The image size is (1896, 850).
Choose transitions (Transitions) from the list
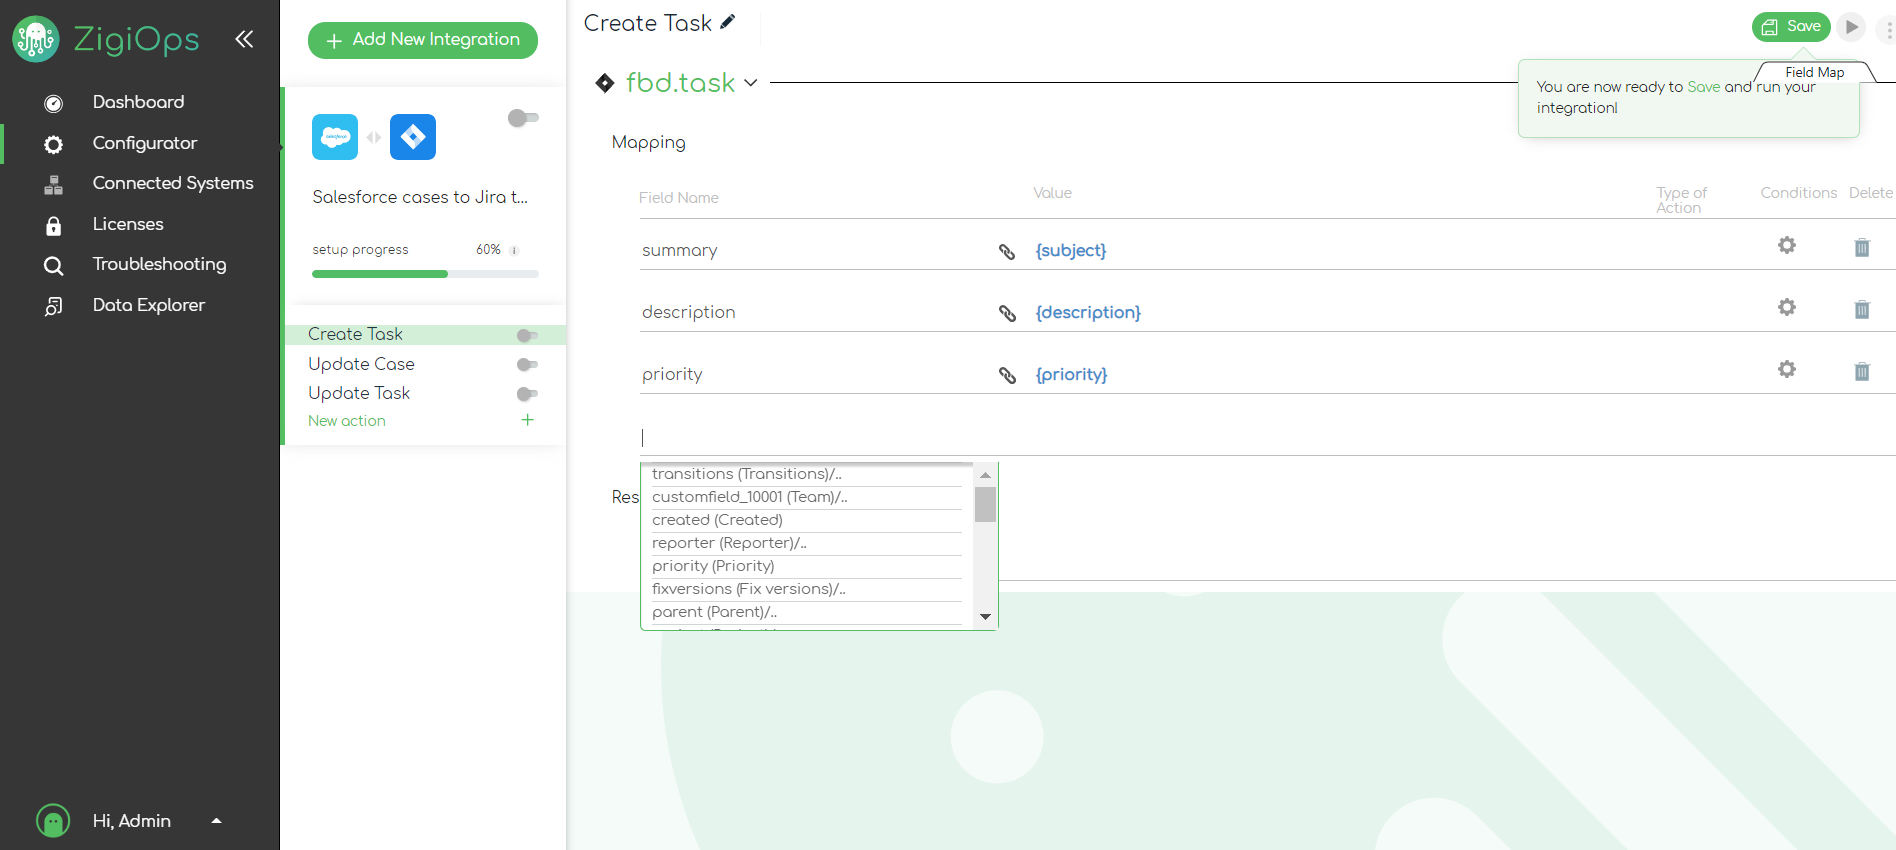[x=806, y=475]
